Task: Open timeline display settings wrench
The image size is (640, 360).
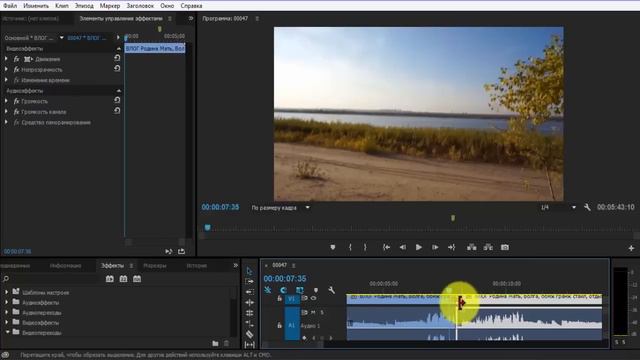Action: [331, 290]
